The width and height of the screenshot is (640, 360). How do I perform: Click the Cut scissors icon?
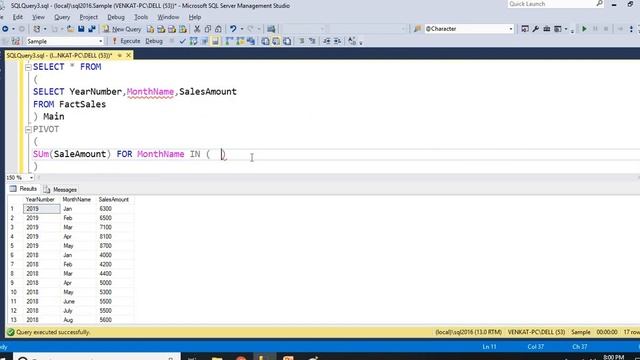[x=197, y=29]
